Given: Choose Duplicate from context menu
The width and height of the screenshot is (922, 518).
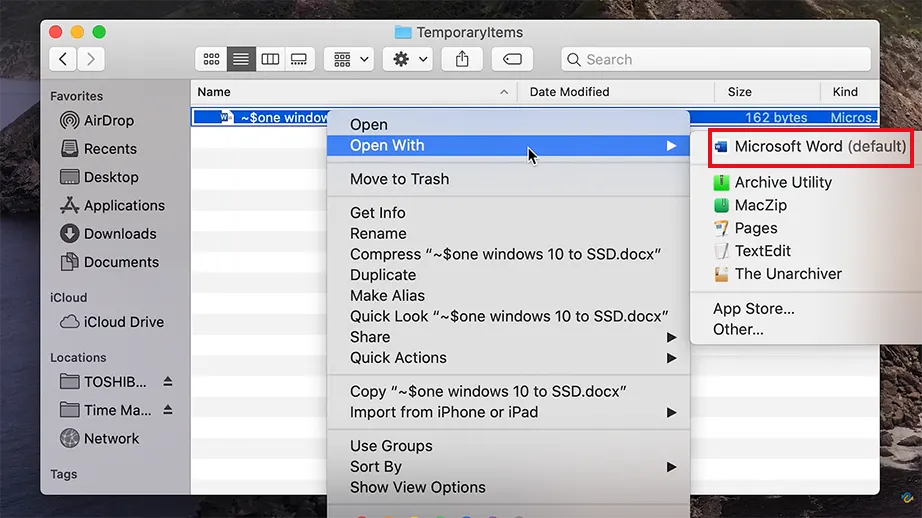Looking at the screenshot, I should tap(508, 275).
